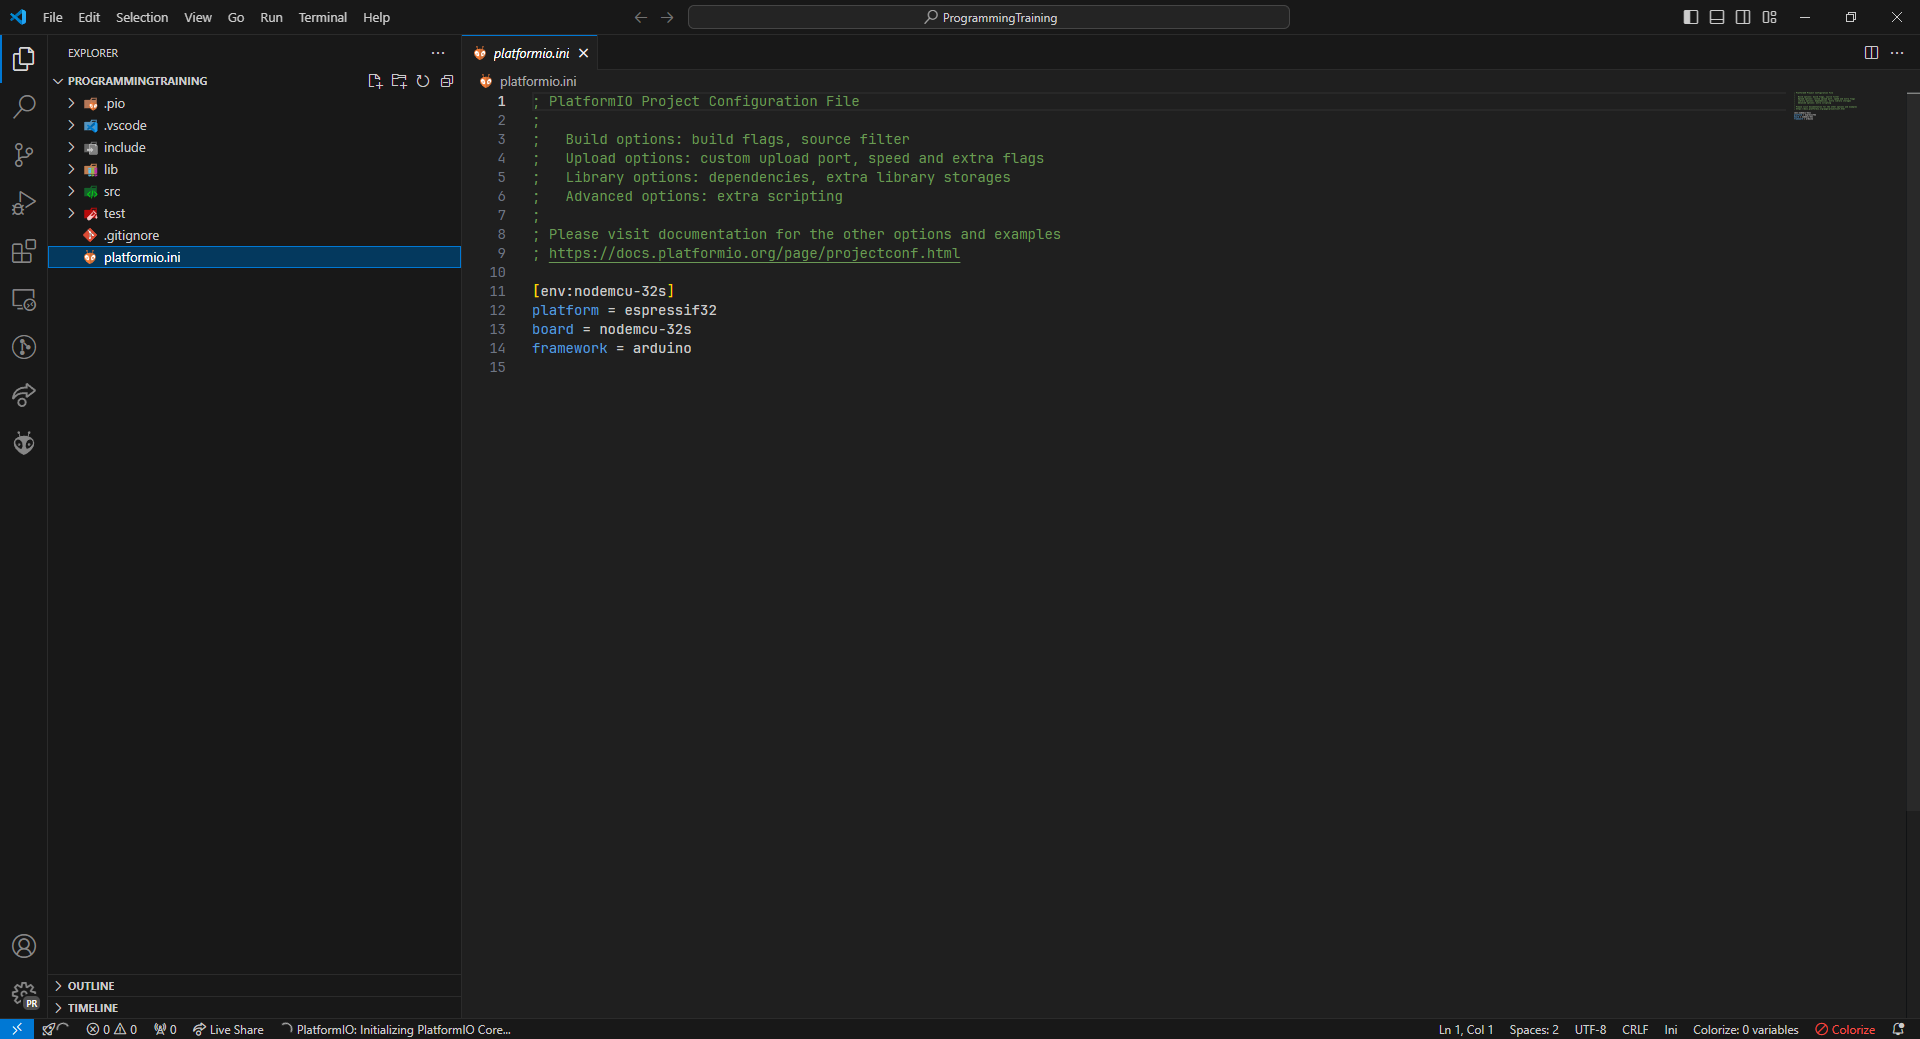Viewport: 1920px width, 1039px height.
Task: Open Remote Explorer activity bar icon
Action: 24,299
